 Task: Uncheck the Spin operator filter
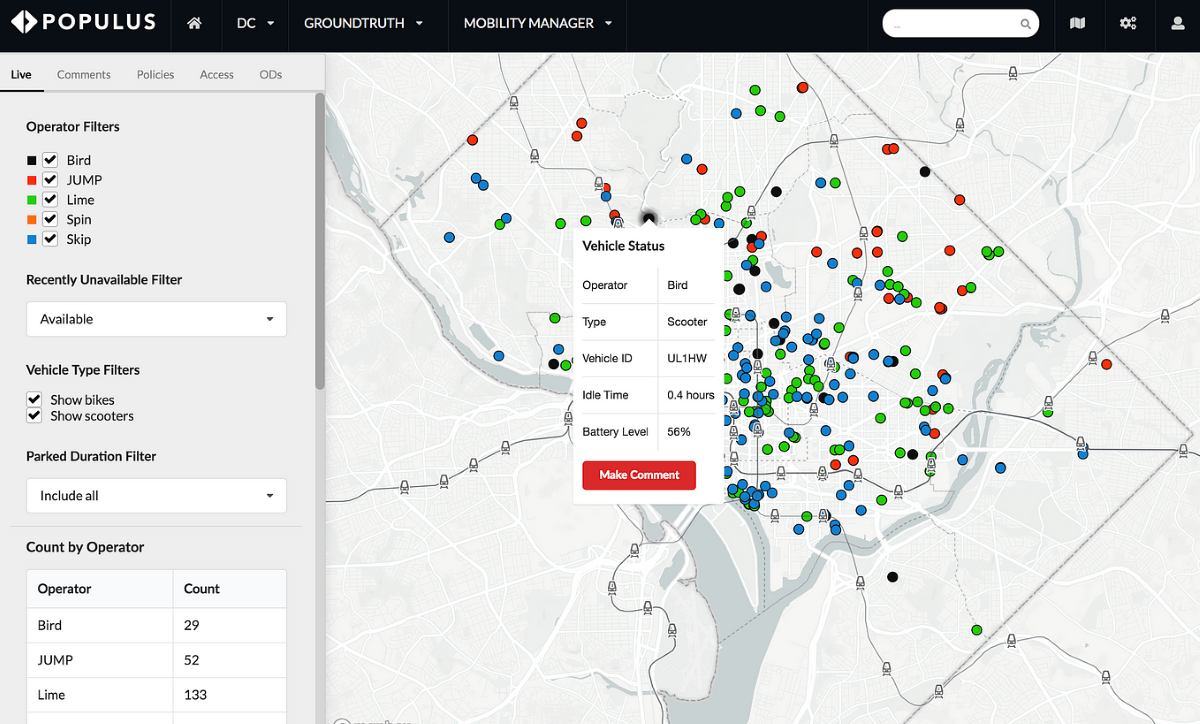click(x=50, y=219)
